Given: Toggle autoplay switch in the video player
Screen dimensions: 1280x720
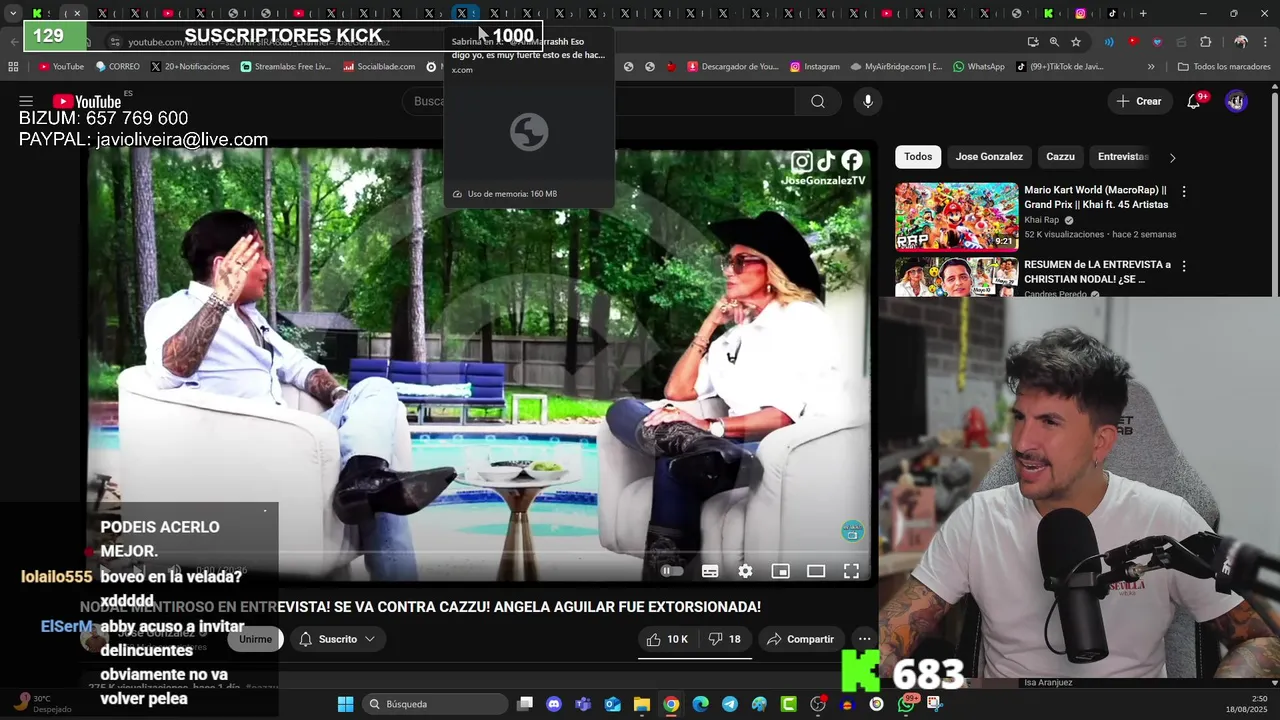Looking at the screenshot, I should 672,571.
